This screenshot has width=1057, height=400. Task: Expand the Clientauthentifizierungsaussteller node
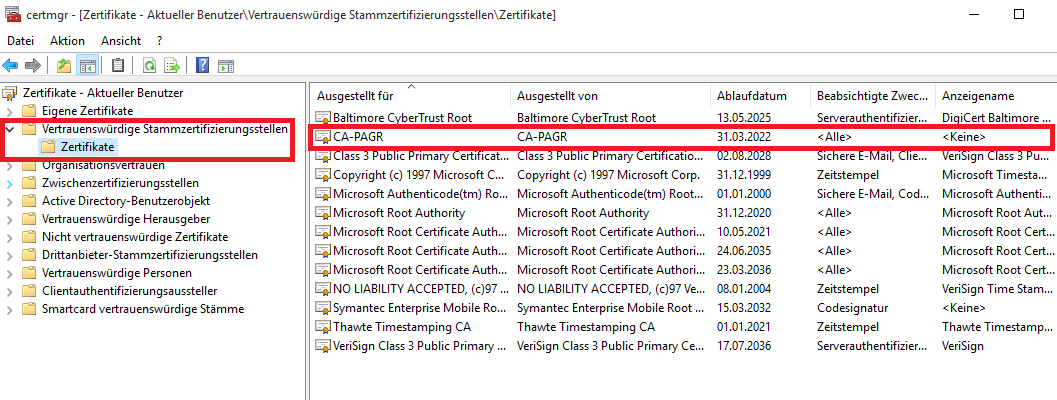(x=9, y=291)
